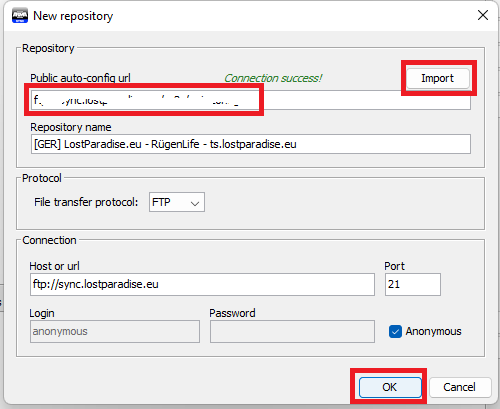
Task: Confirm the new repository with OK
Action: click(x=390, y=387)
